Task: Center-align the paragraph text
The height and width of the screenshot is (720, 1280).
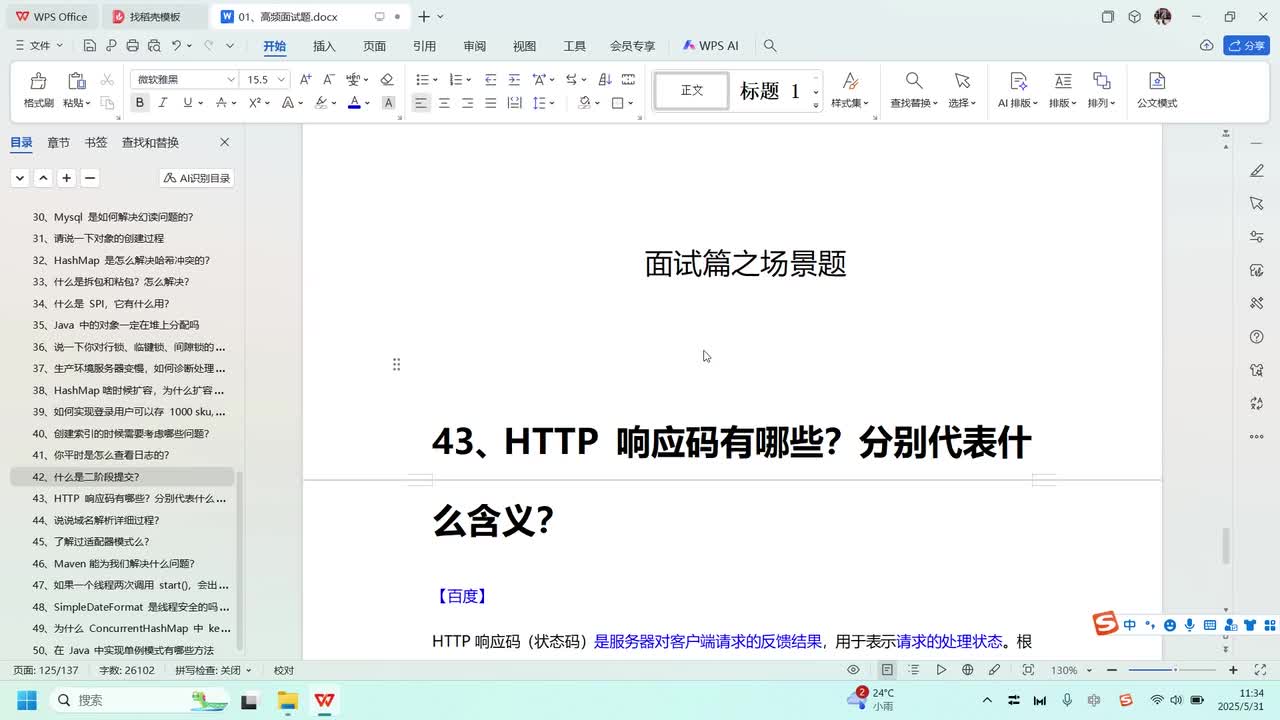Action: tap(444, 103)
